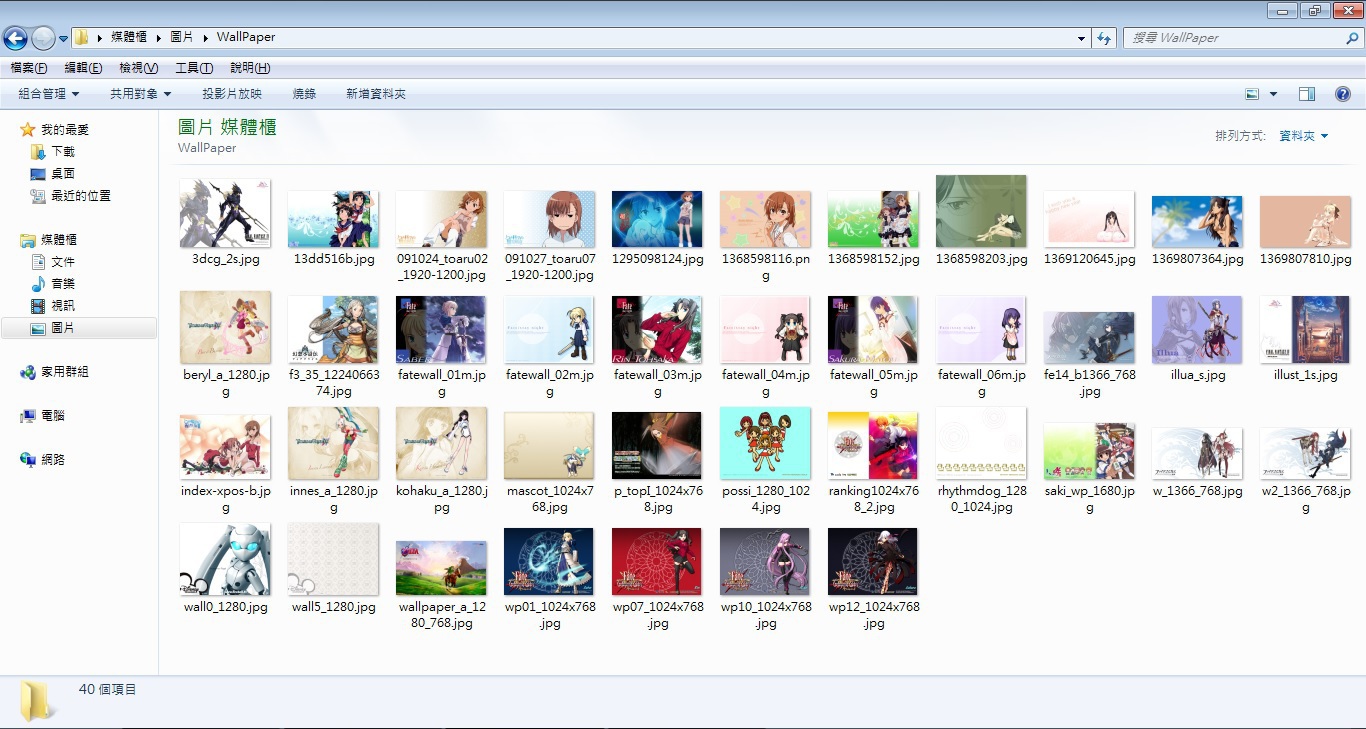1366x729 pixels.
Task: Click the refresh button beside address bar
Action: [x=1104, y=38]
